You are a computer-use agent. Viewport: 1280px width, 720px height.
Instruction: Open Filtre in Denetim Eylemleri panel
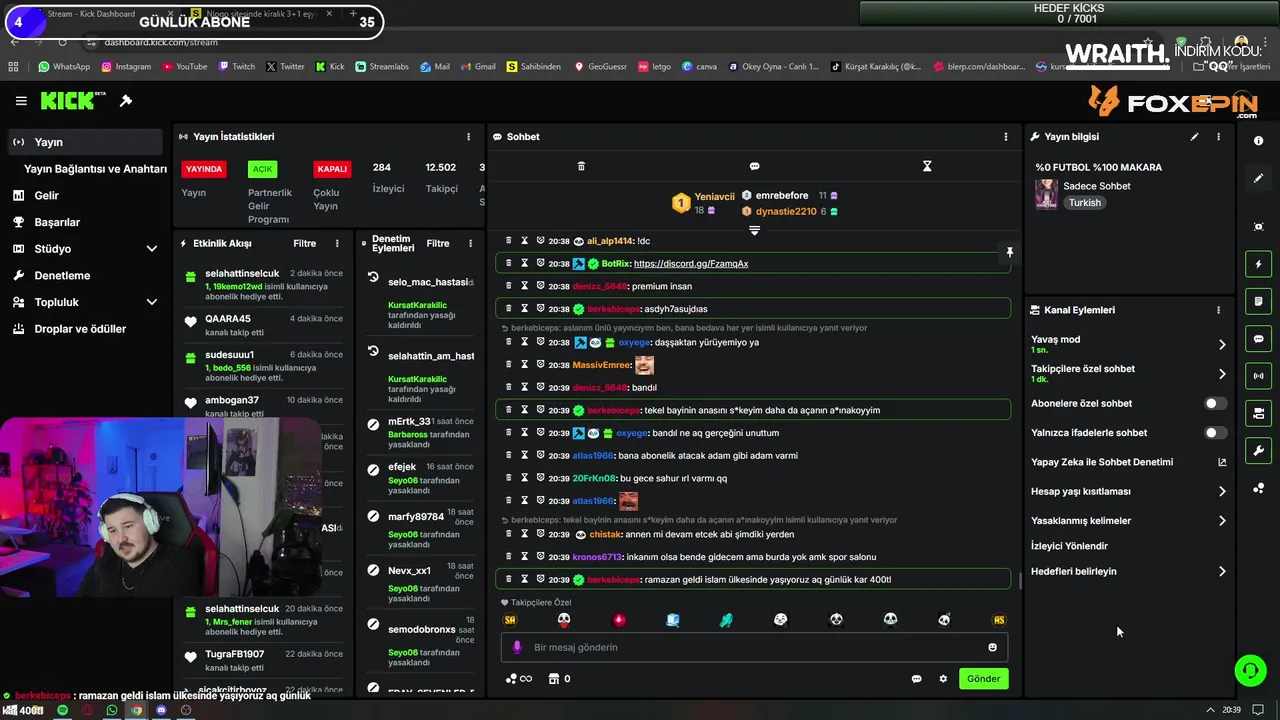click(438, 243)
